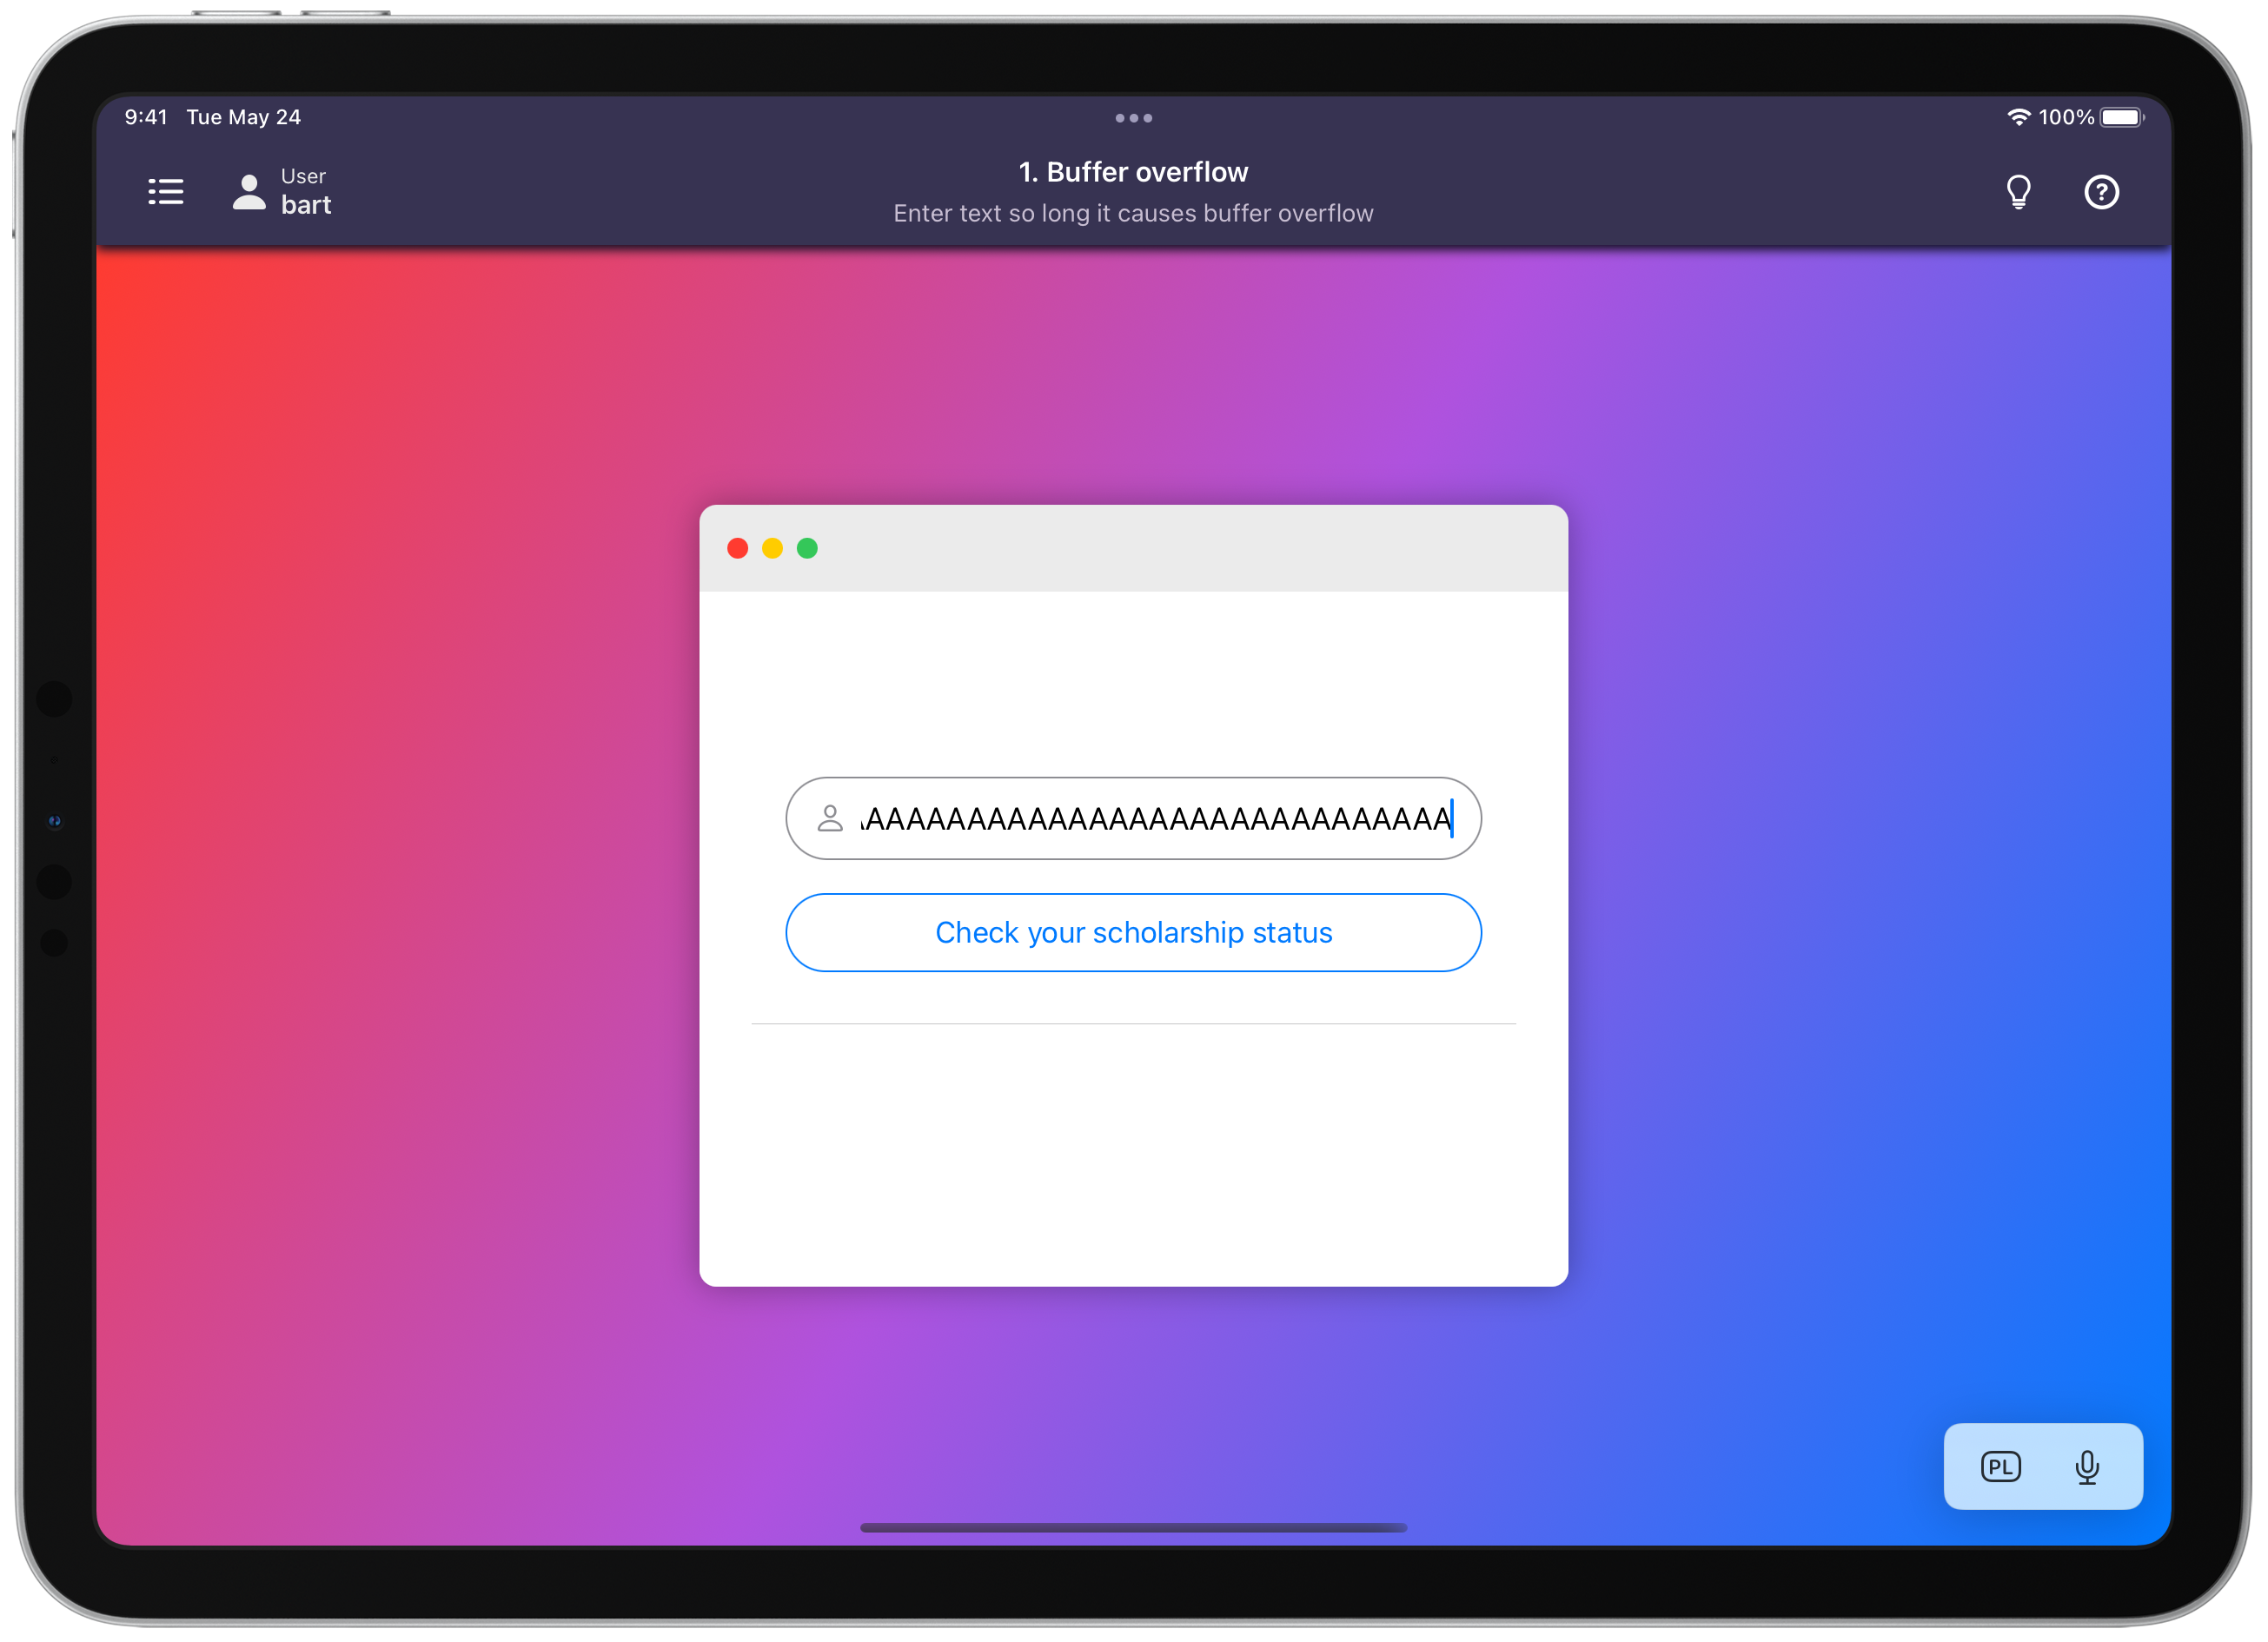
Task: Tap the person icon inside text field
Action: [x=829, y=818]
